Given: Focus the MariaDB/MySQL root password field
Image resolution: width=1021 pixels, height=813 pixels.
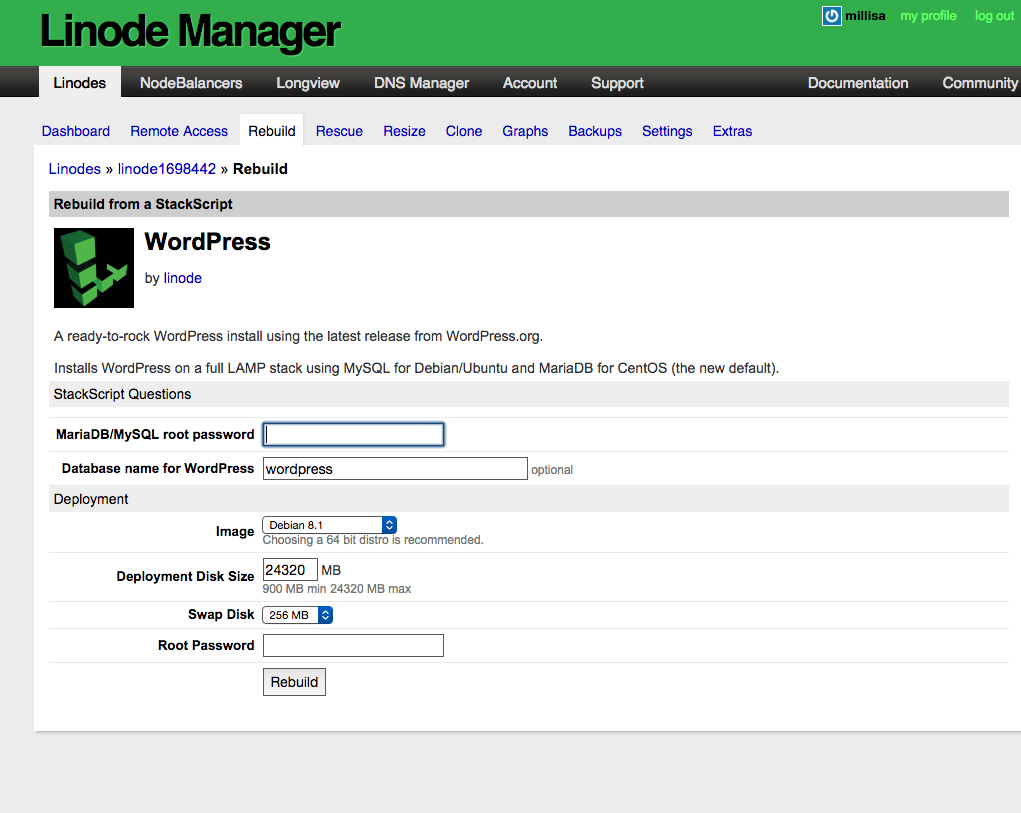Looking at the screenshot, I should pos(354,434).
